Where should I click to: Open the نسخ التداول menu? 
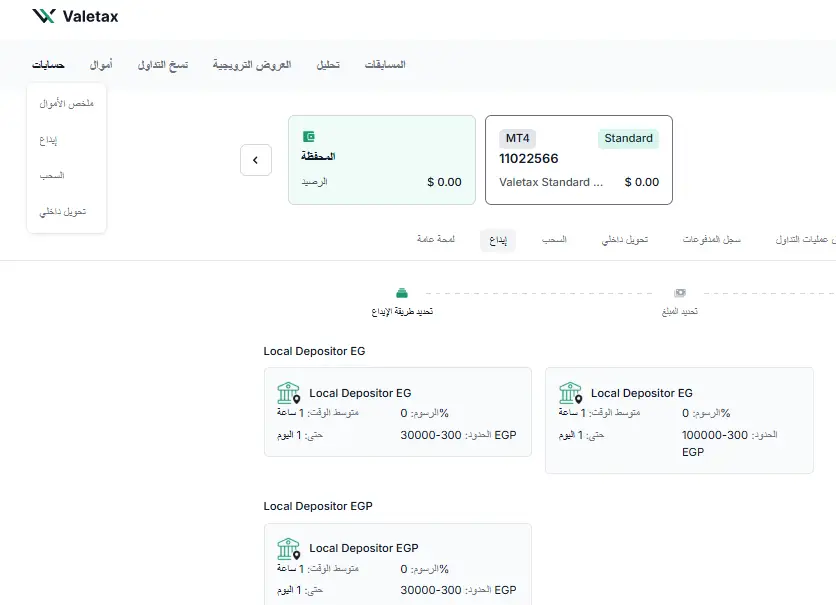pos(163,64)
